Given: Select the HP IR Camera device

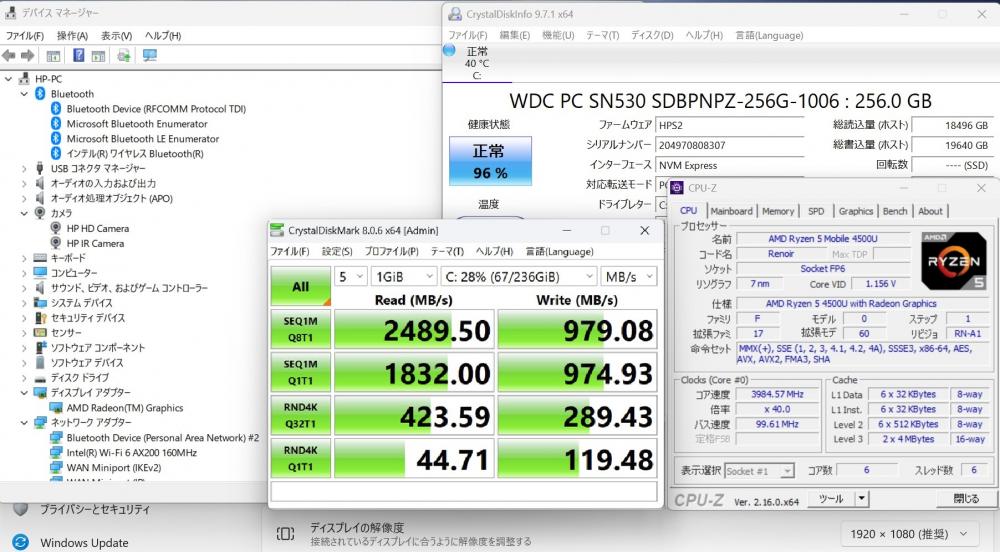Looking at the screenshot, I should [x=95, y=243].
